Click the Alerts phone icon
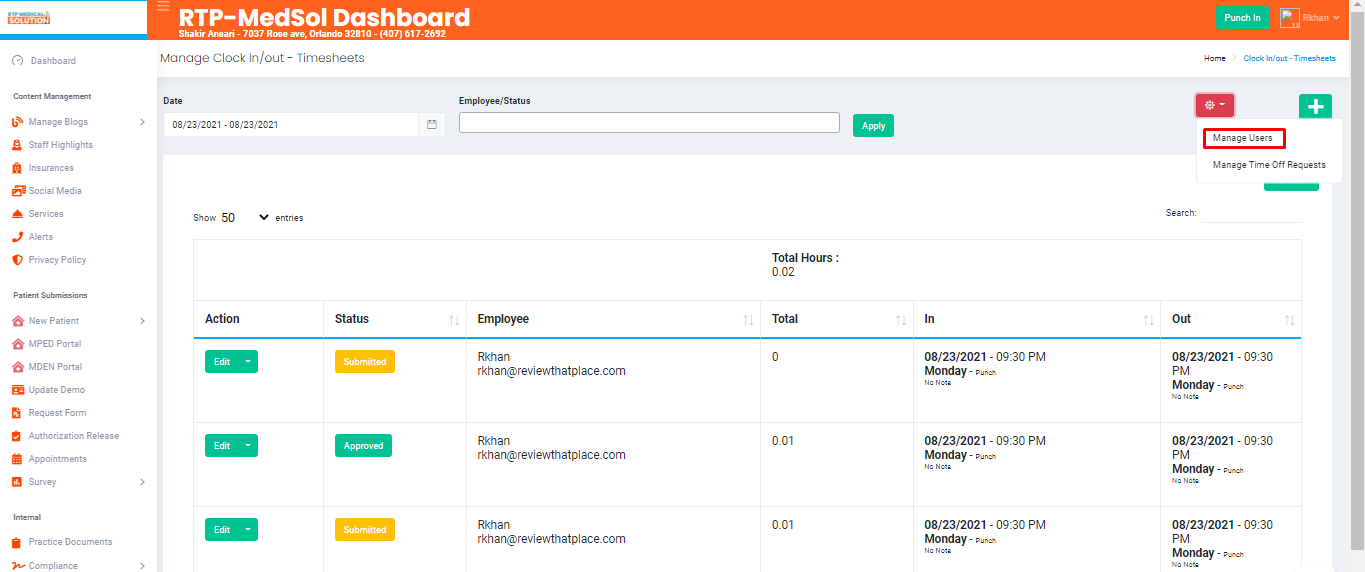The width and height of the screenshot is (1365, 572). [18, 237]
